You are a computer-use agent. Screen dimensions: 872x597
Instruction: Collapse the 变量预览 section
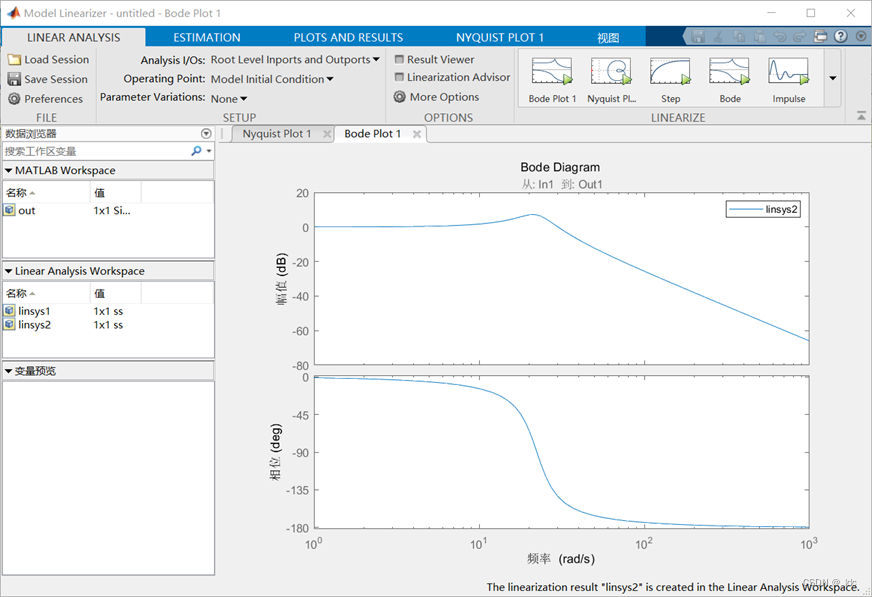click(8, 371)
